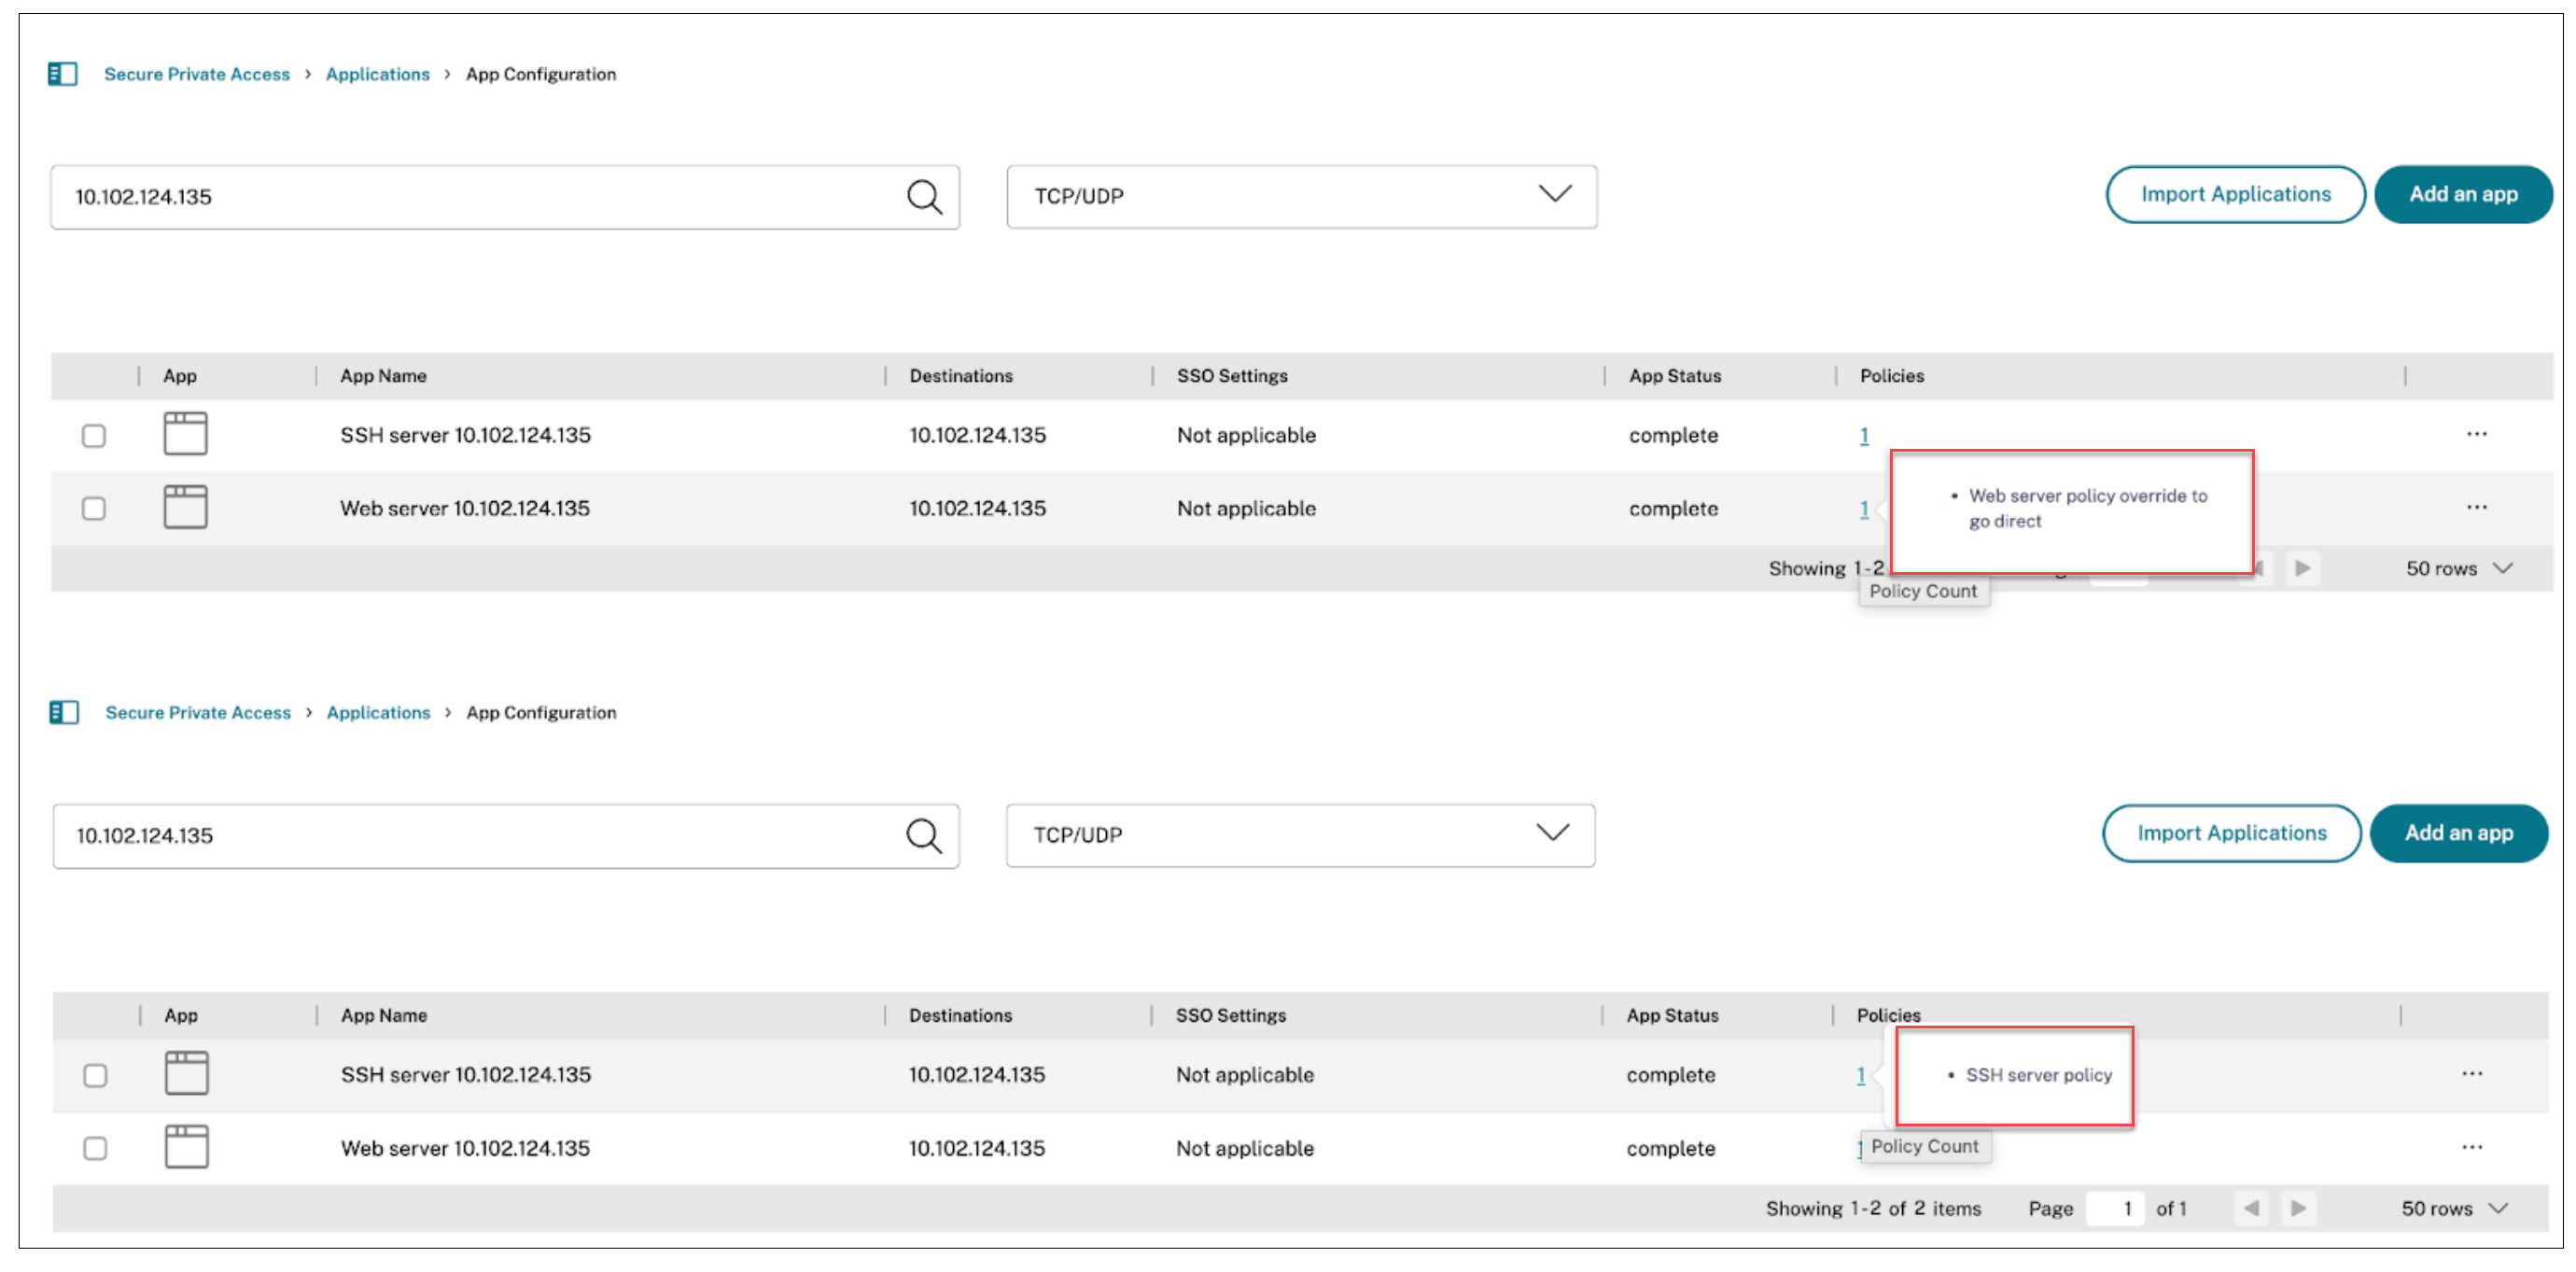Click the Web server app icon in top table
The width and height of the screenshot is (2576, 1272).
pos(185,506)
